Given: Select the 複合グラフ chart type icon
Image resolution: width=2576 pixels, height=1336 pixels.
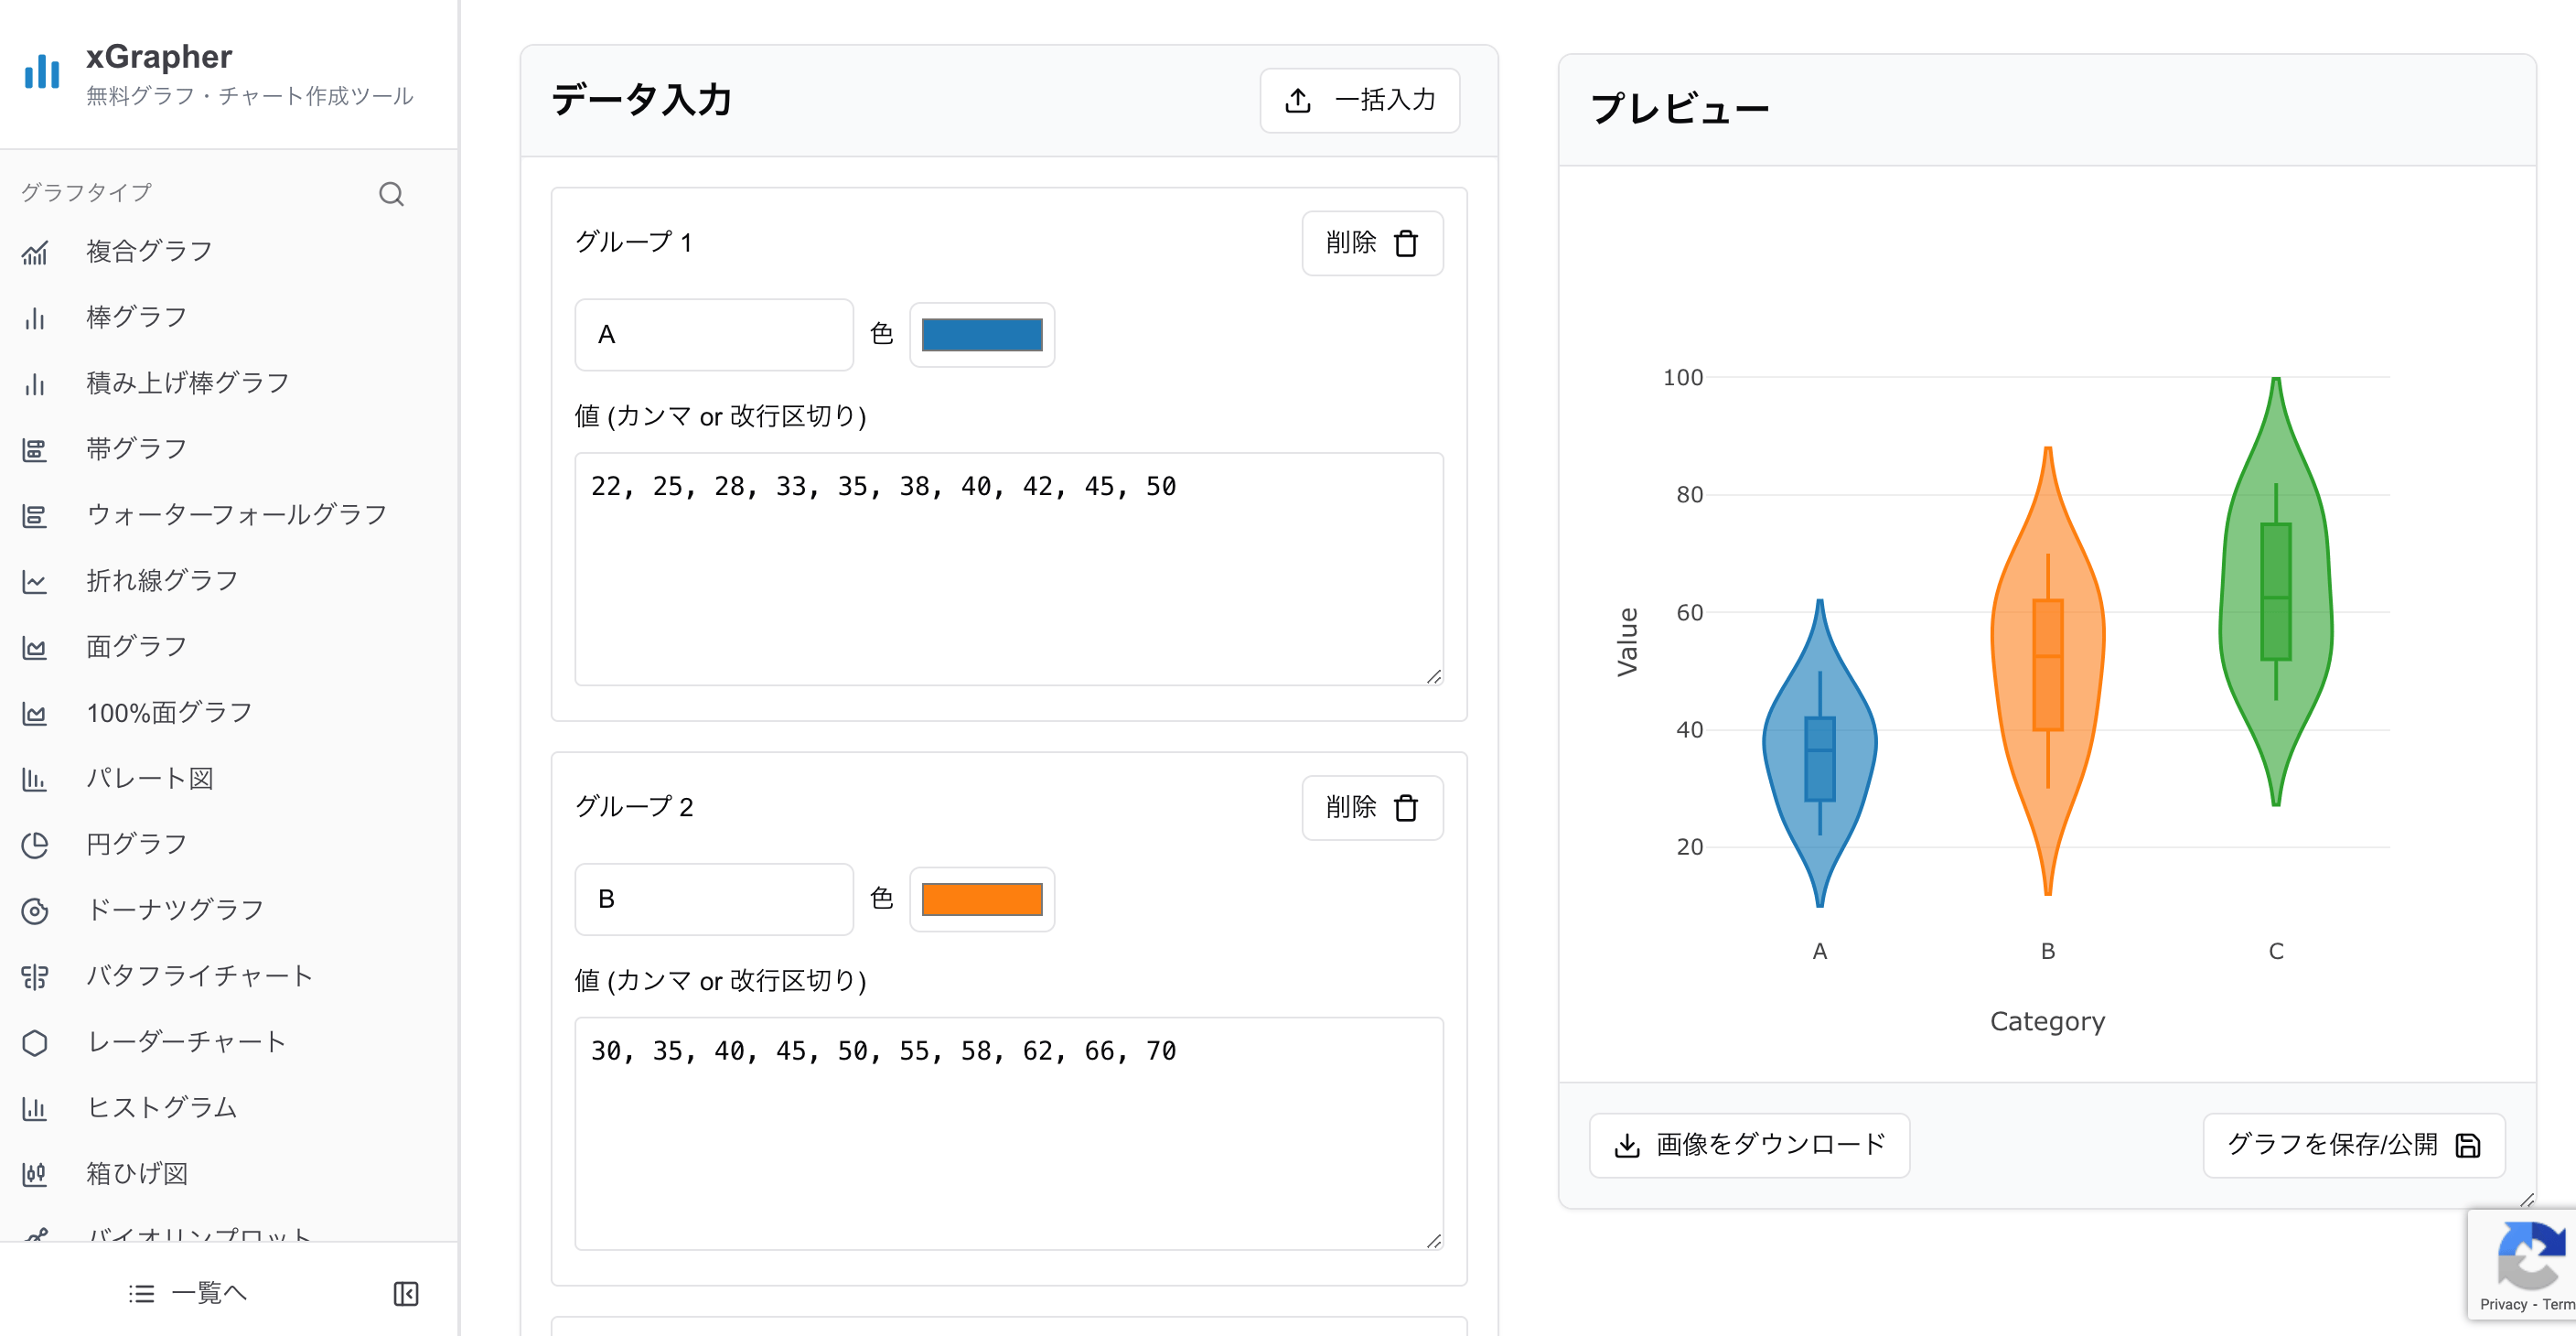Looking at the screenshot, I should [x=36, y=253].
